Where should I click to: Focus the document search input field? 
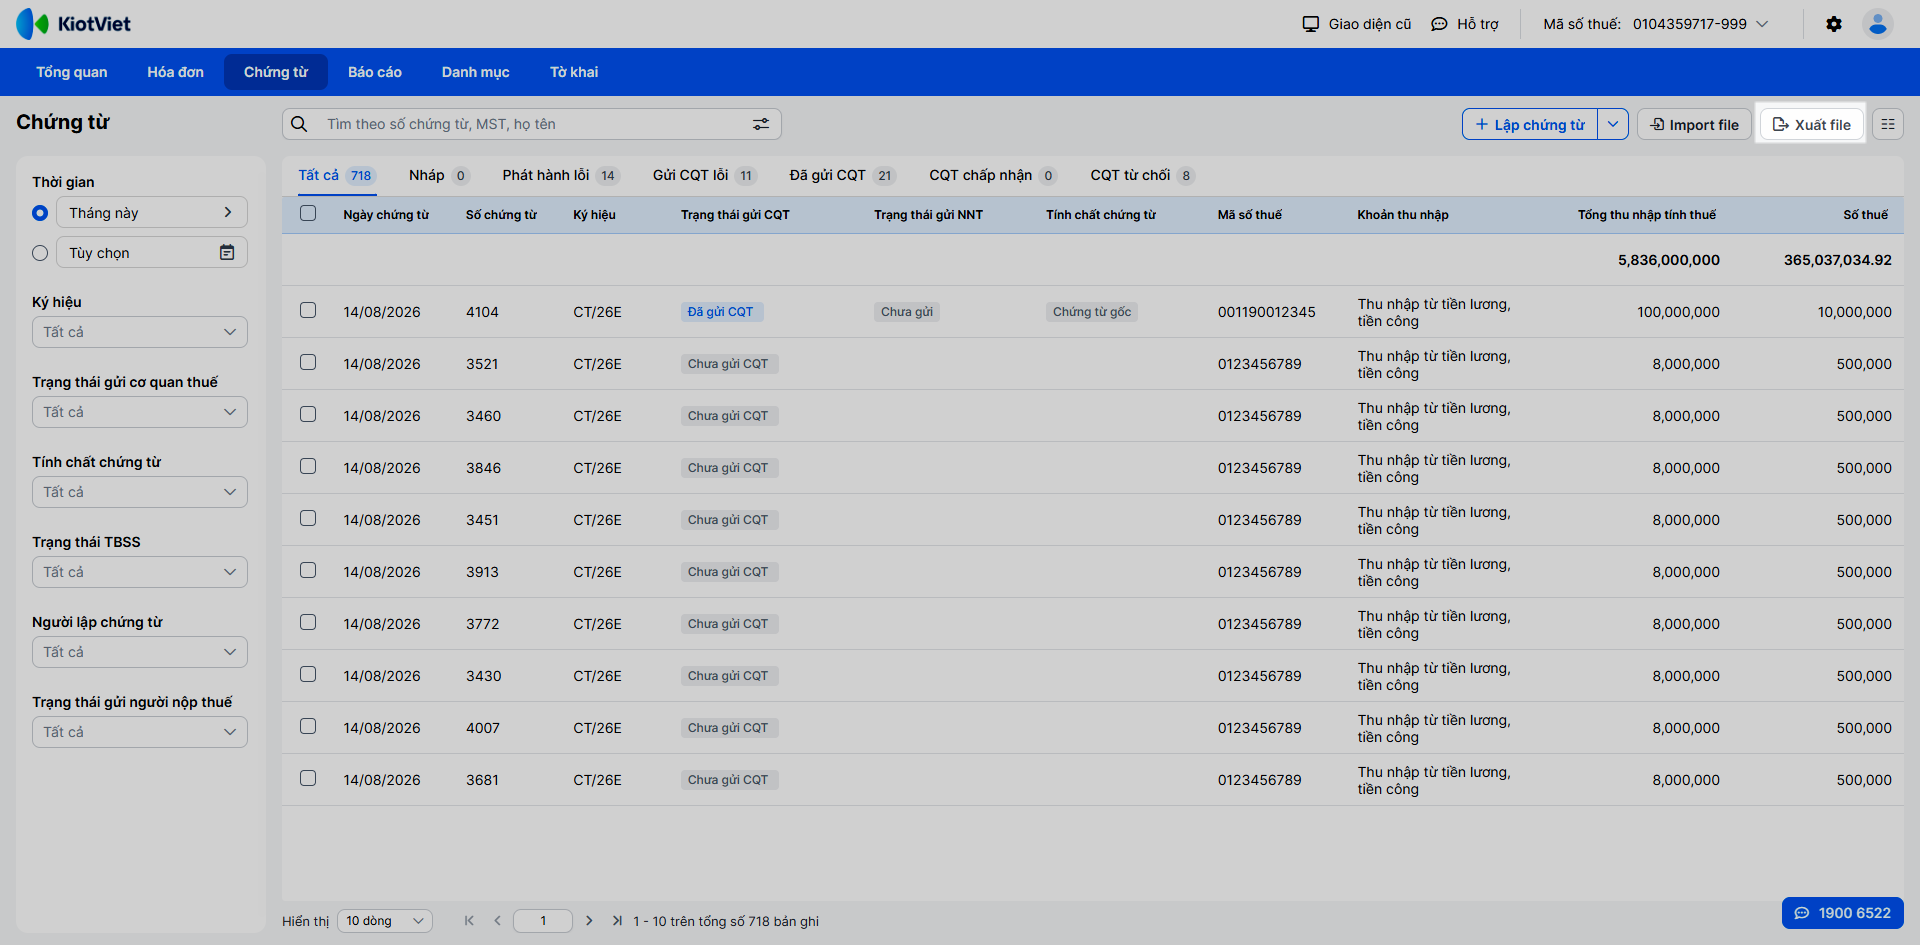tap(532, 124)
